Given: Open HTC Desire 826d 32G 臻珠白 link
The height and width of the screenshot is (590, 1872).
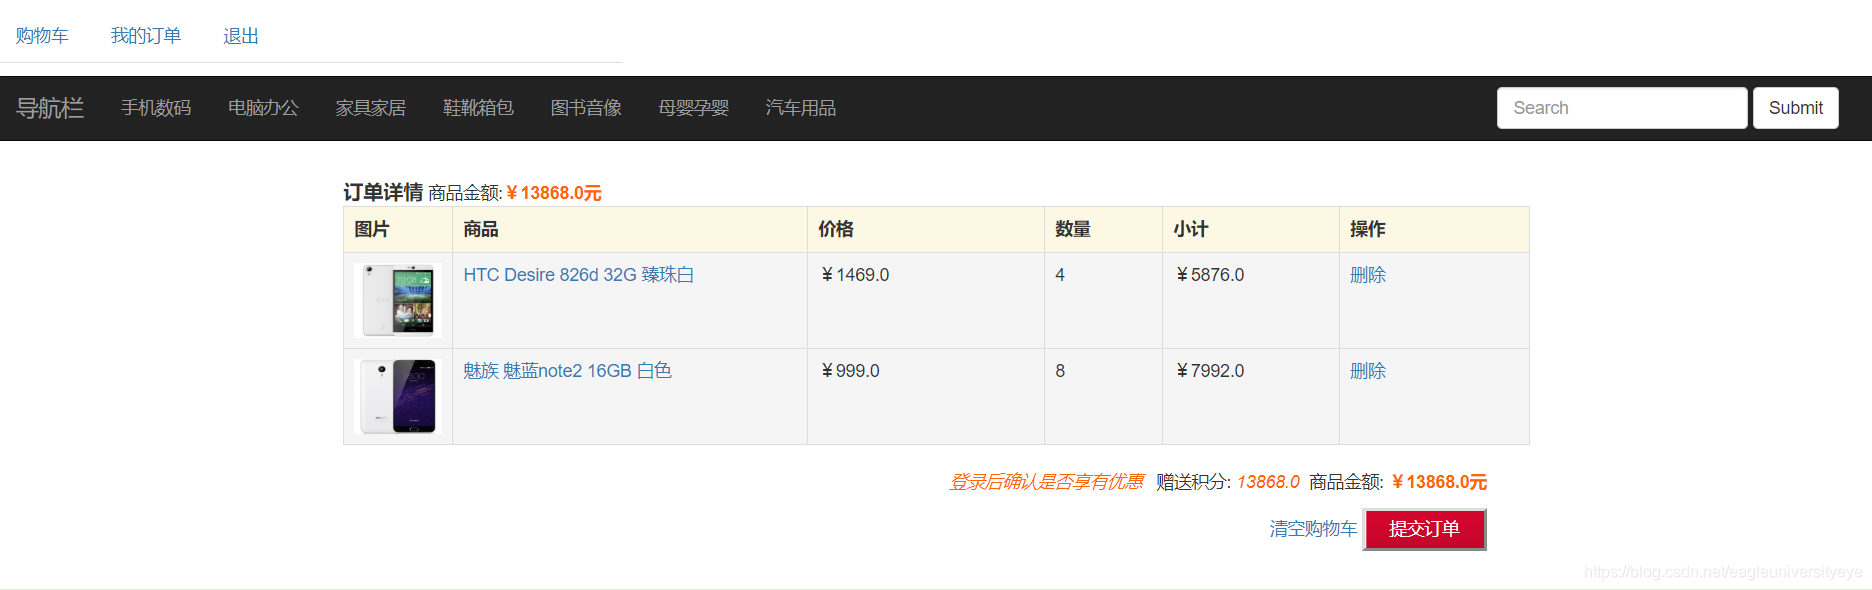Looking at the screenshot, I should (x=579, y=275).
